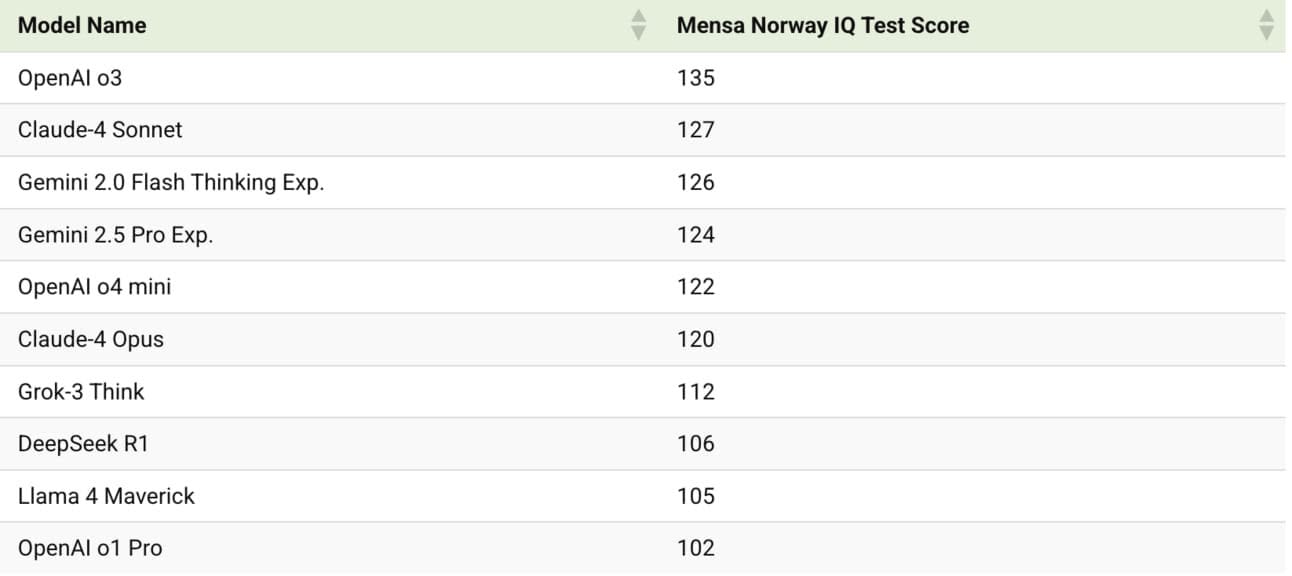Click the DeepSeek R1 model cell

(83, 444)
